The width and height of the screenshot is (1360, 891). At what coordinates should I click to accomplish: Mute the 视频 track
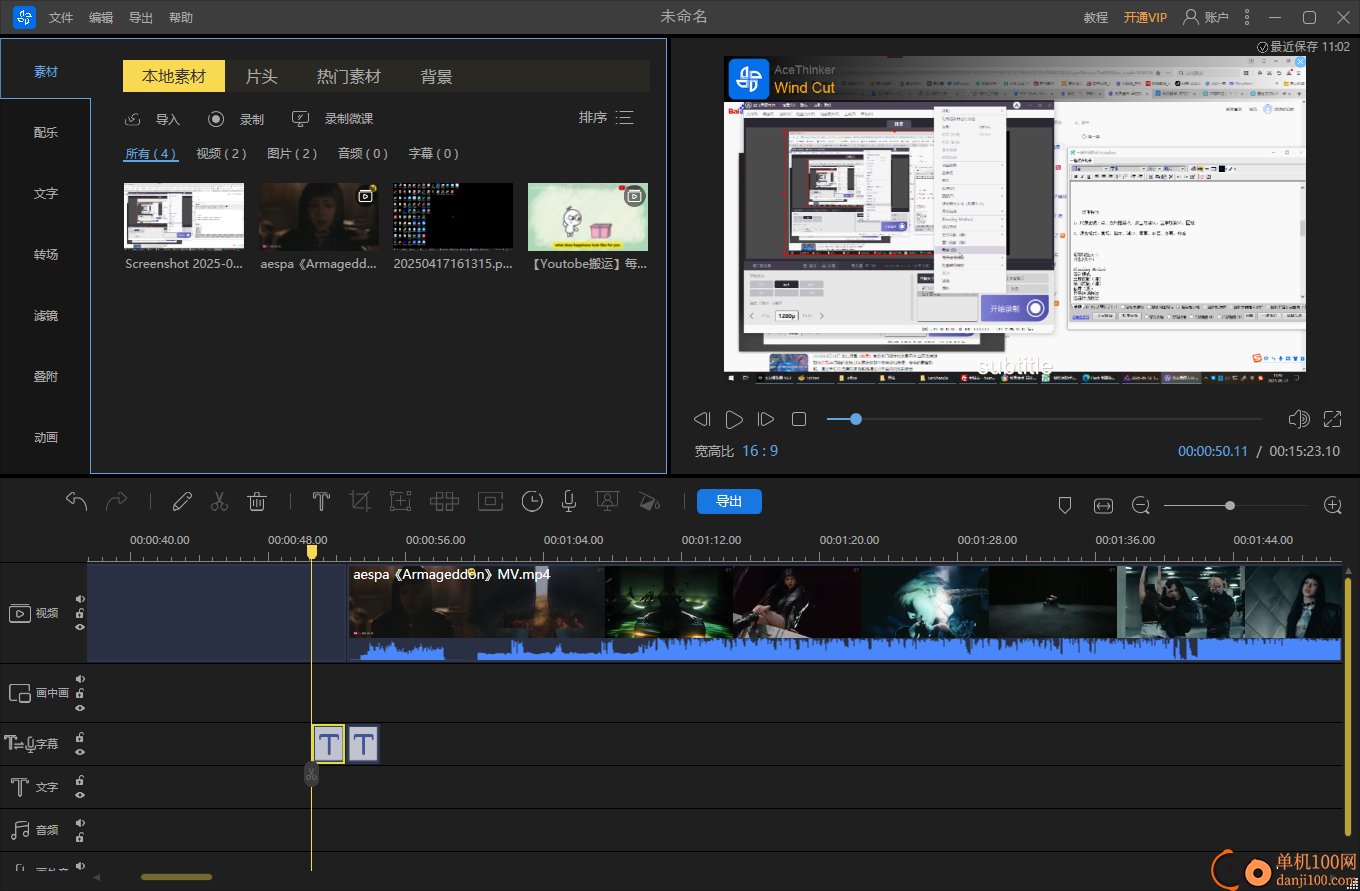point(80,599)
